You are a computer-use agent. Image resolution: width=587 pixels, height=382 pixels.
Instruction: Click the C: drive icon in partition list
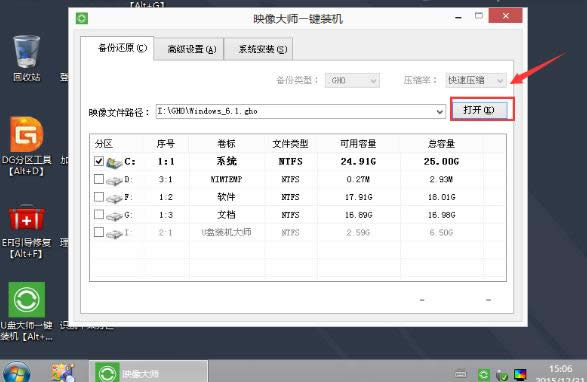(114, 162)
